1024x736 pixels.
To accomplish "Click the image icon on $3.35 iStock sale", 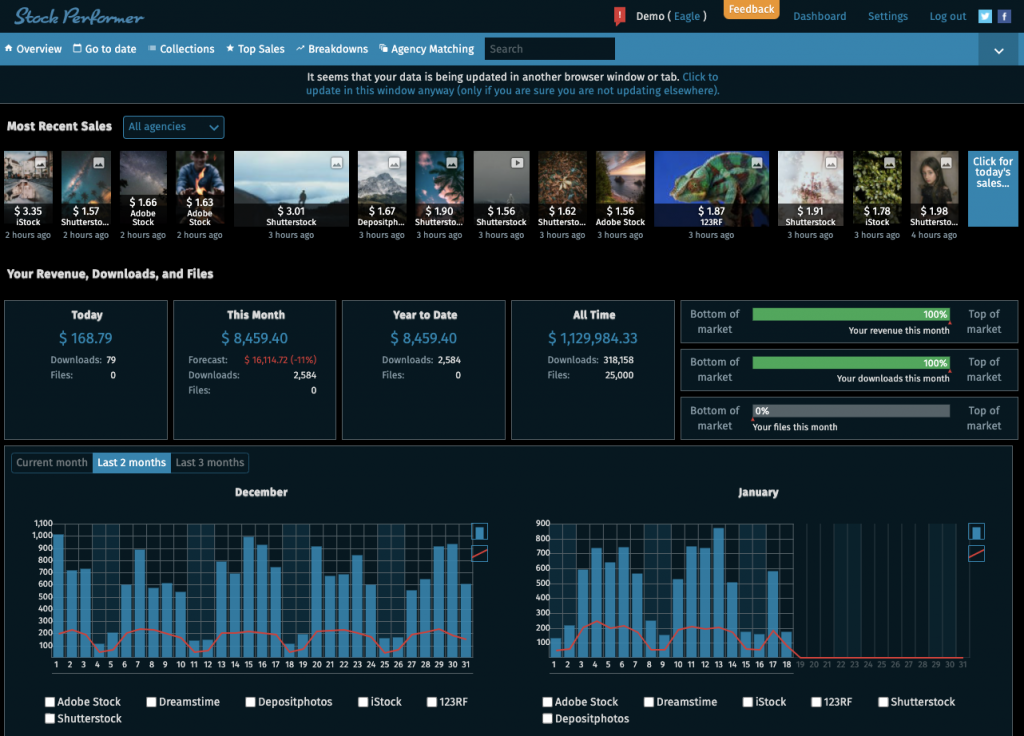I will pyautogui.click(x=40, y=163).
